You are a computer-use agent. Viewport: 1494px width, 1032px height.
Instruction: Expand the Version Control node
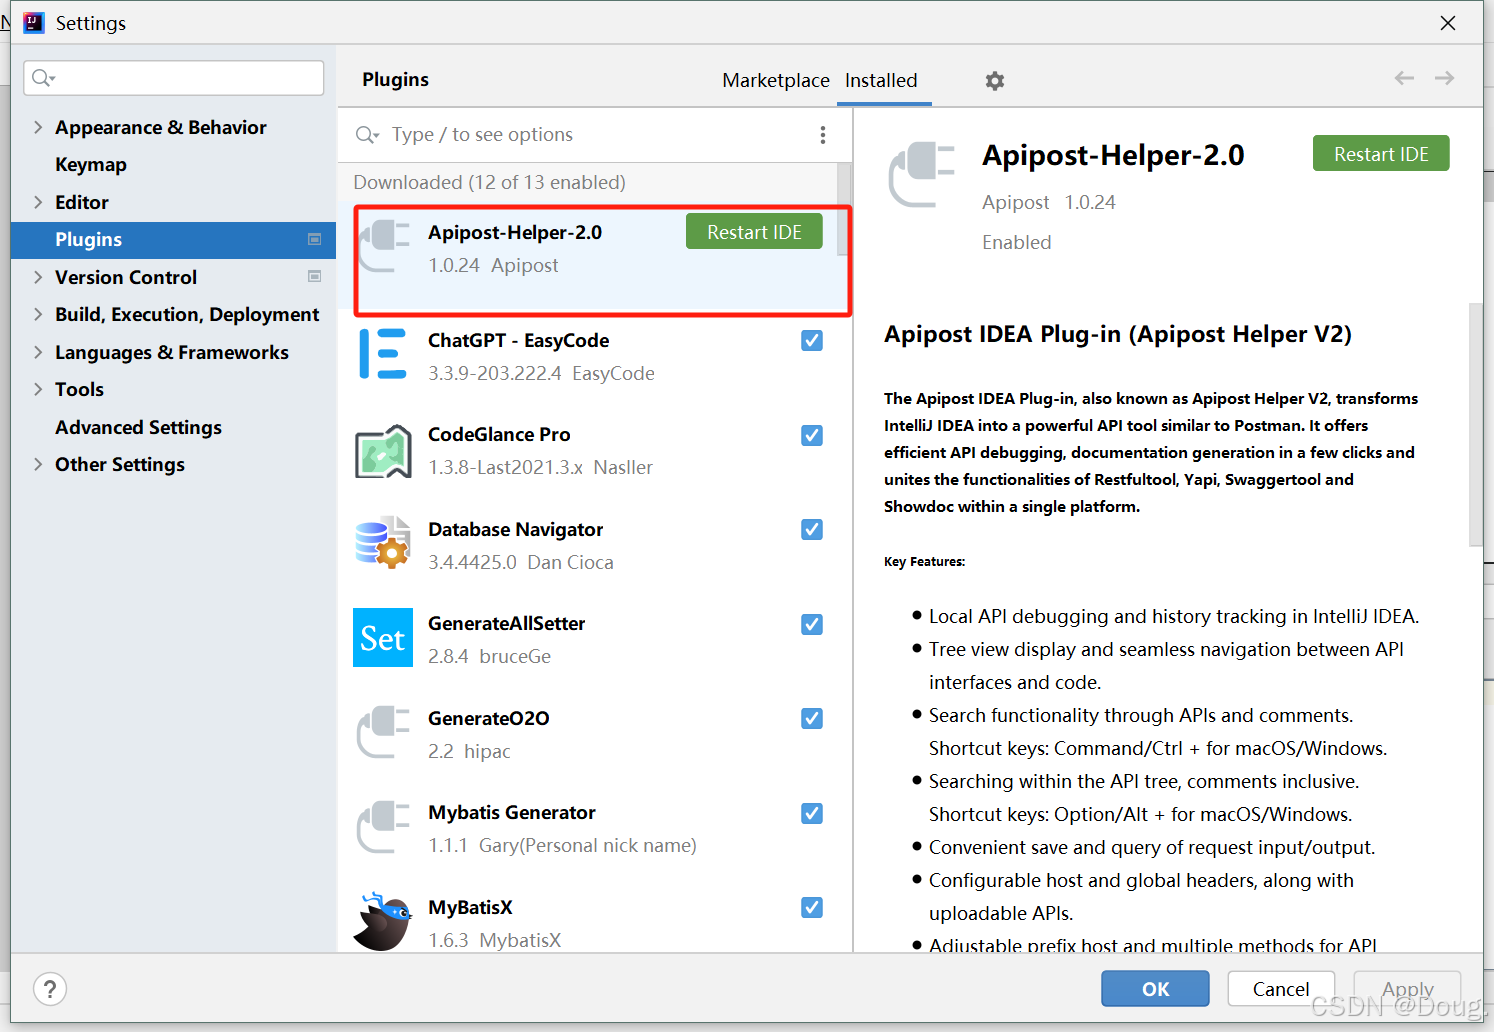38,277
